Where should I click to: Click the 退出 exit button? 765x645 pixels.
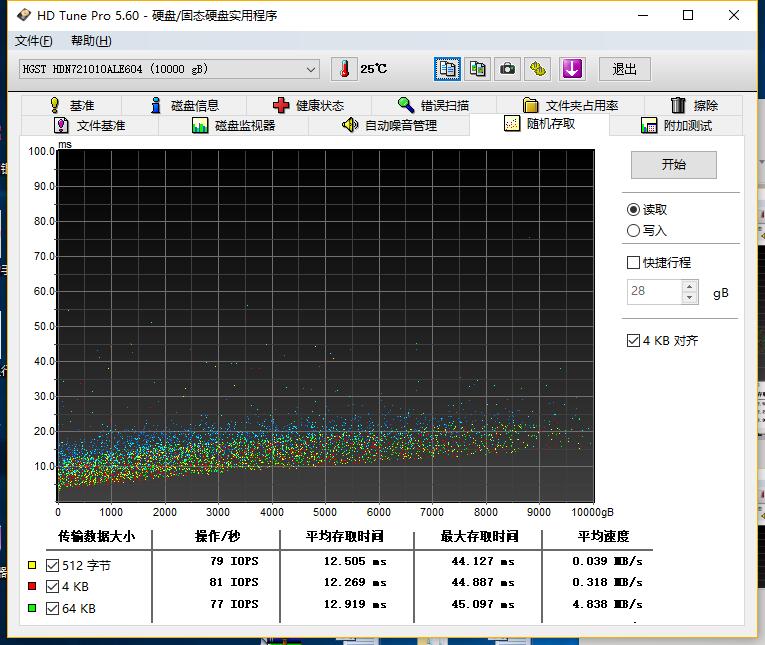coord(624,69)
